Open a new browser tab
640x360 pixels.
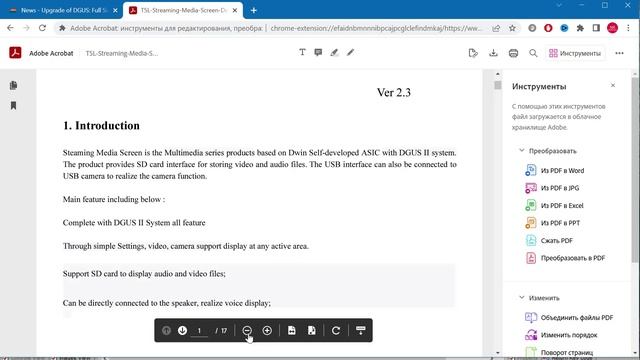[x=253, y=11]
